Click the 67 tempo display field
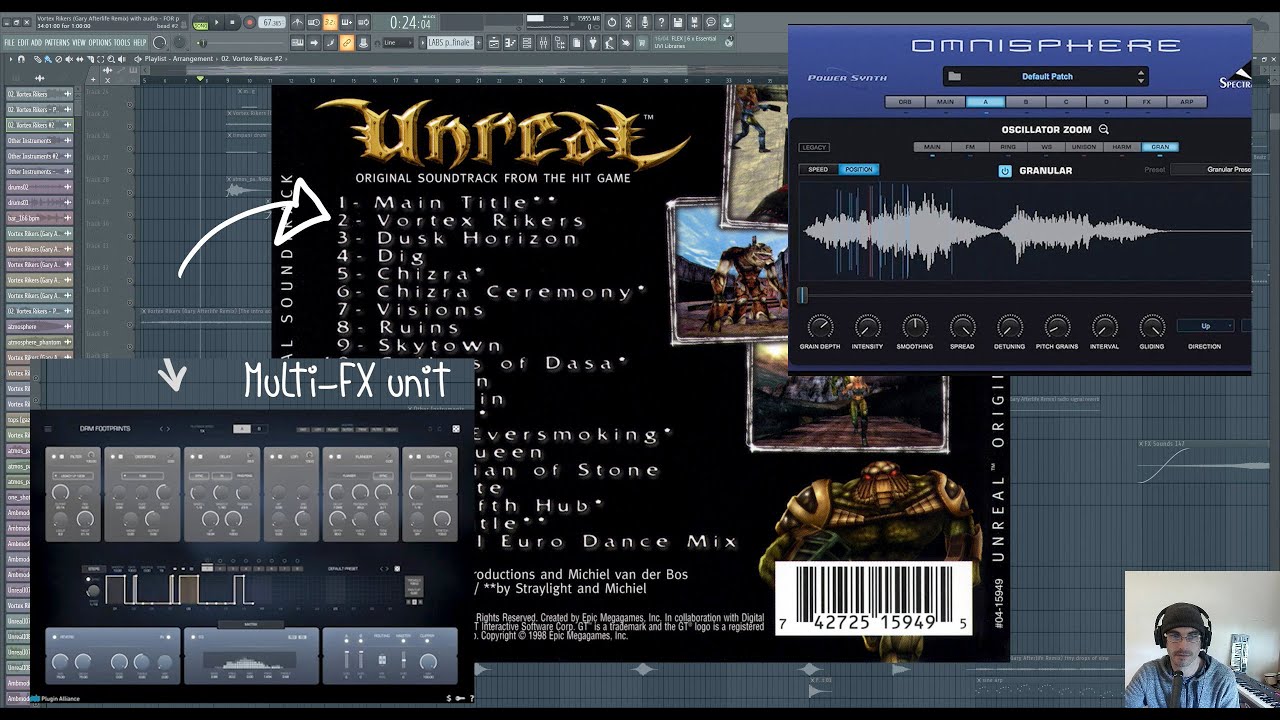 click(x=272, y=22)
